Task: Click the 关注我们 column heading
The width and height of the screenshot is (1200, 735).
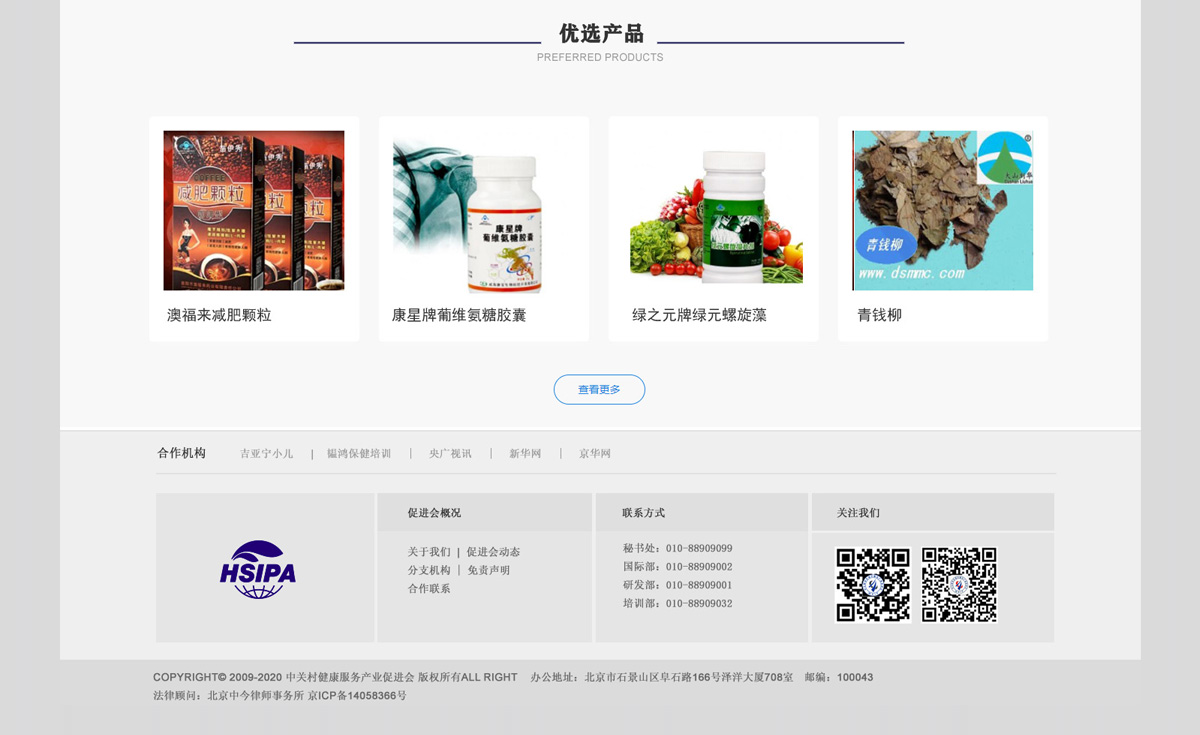Action: point(858,513)
